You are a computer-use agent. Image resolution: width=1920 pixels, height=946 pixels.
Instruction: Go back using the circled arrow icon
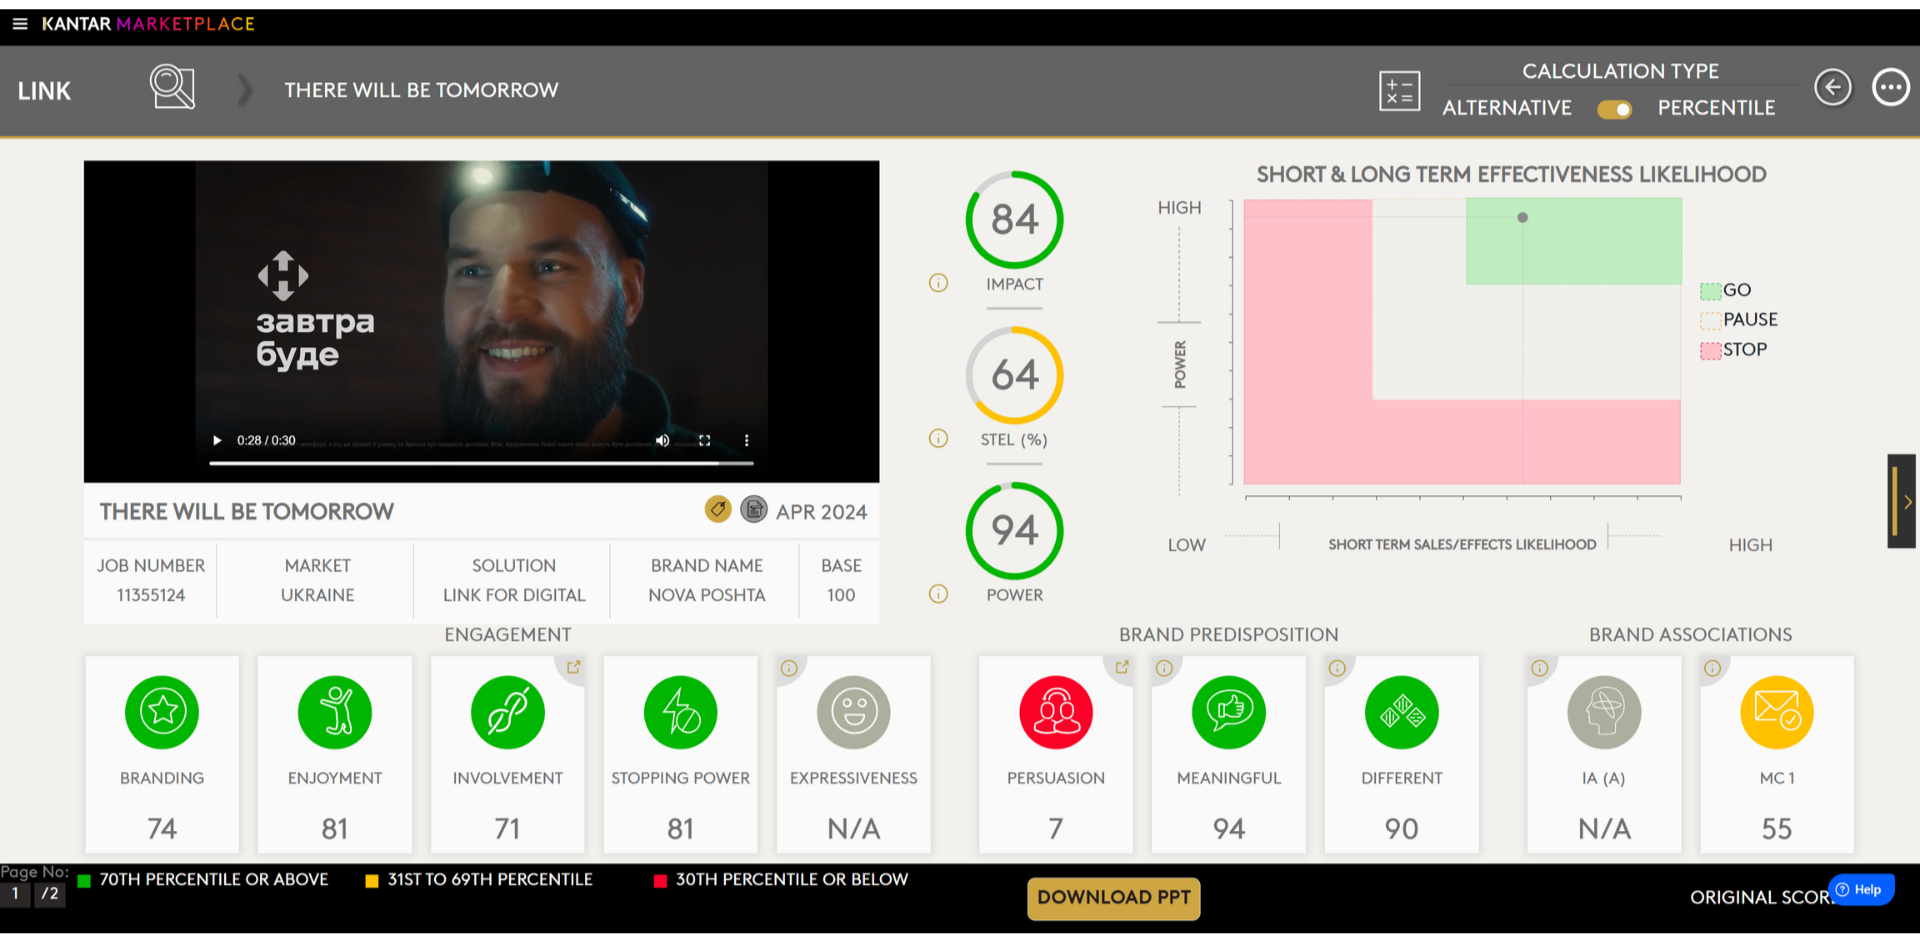coord(1832,88)
